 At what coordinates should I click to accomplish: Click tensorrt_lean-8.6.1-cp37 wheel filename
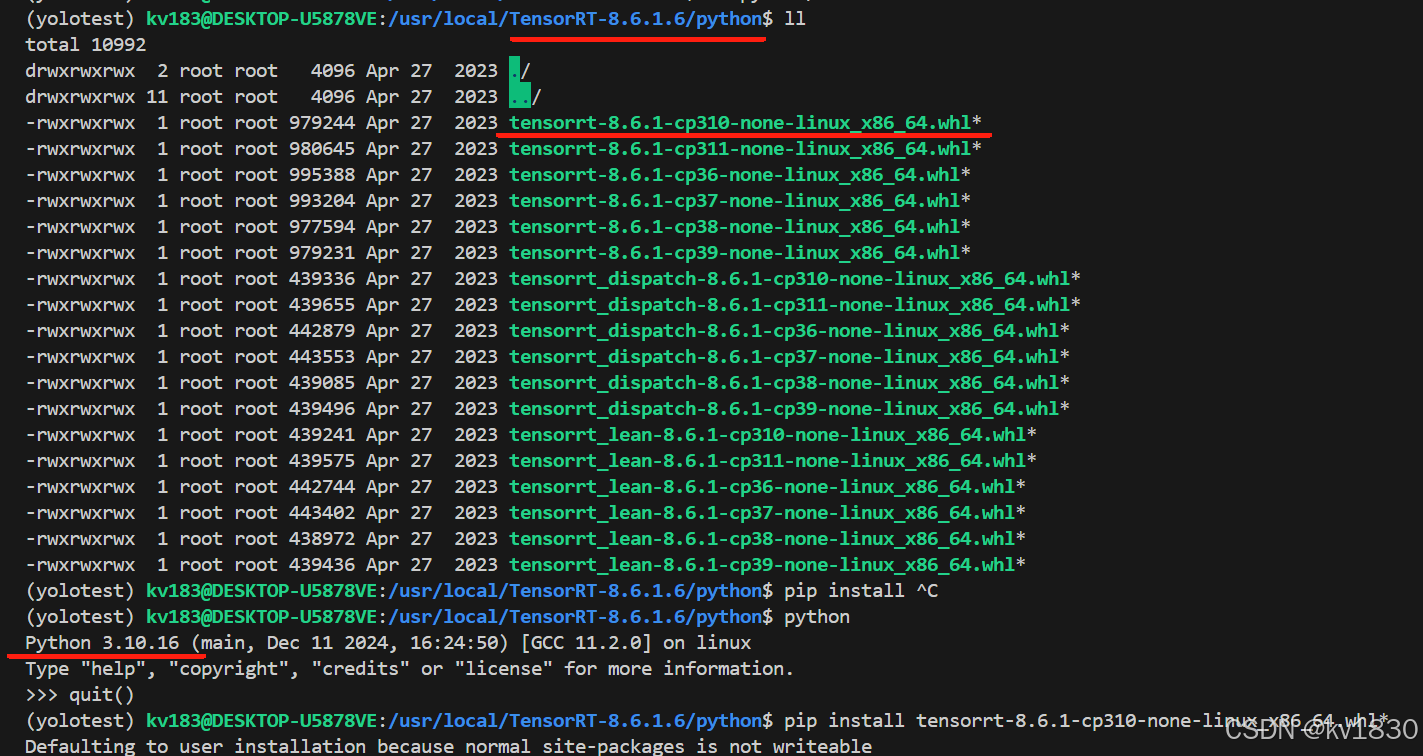tap(762, 513)
